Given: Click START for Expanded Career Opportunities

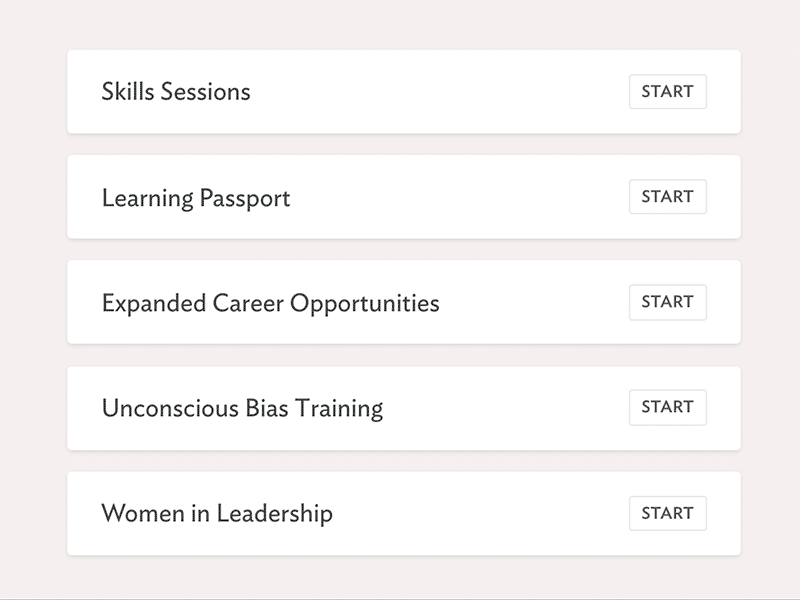Looking at the screenshot, I should click(667, 302).
